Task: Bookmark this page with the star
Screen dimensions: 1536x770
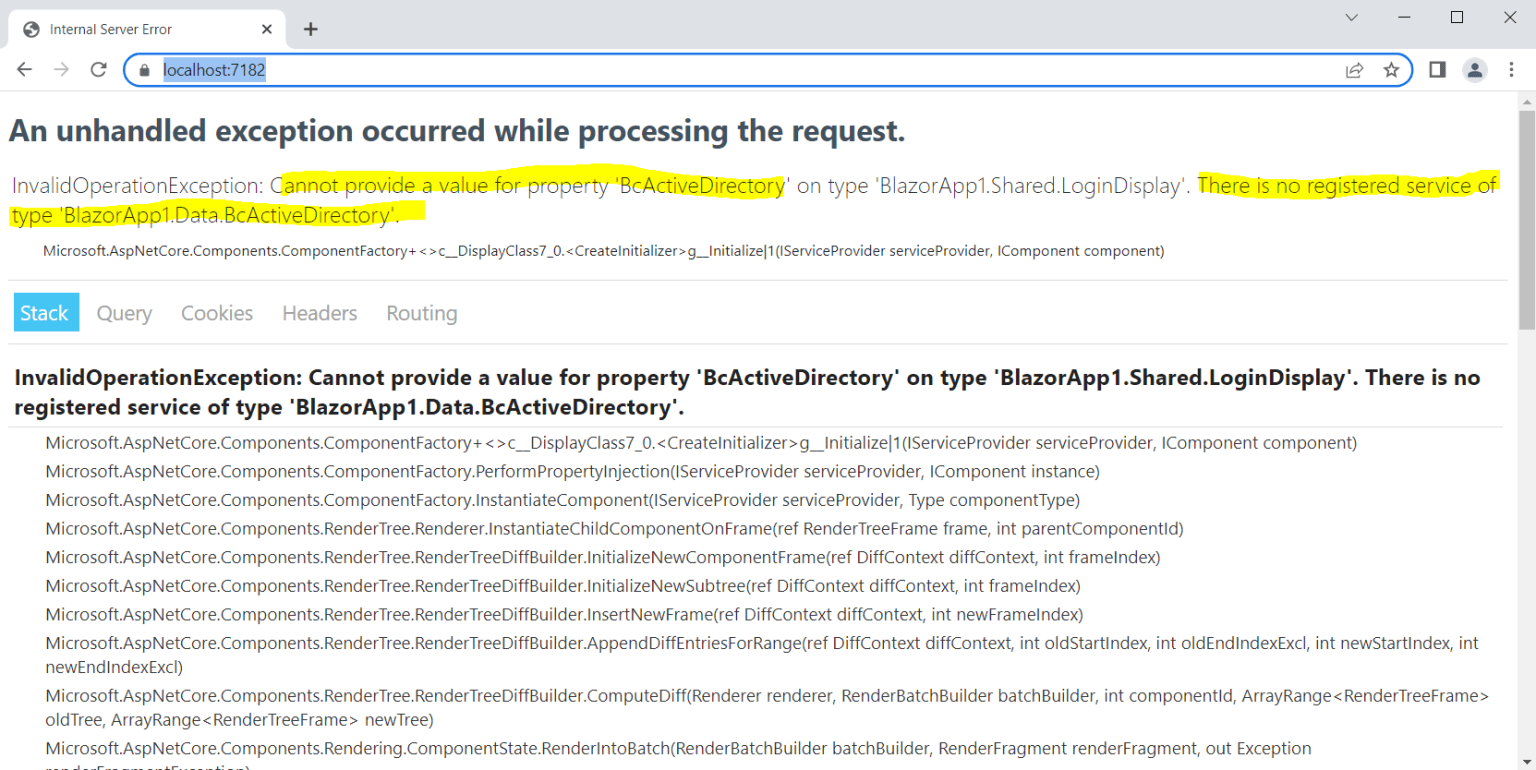Action: (1391, 70)
